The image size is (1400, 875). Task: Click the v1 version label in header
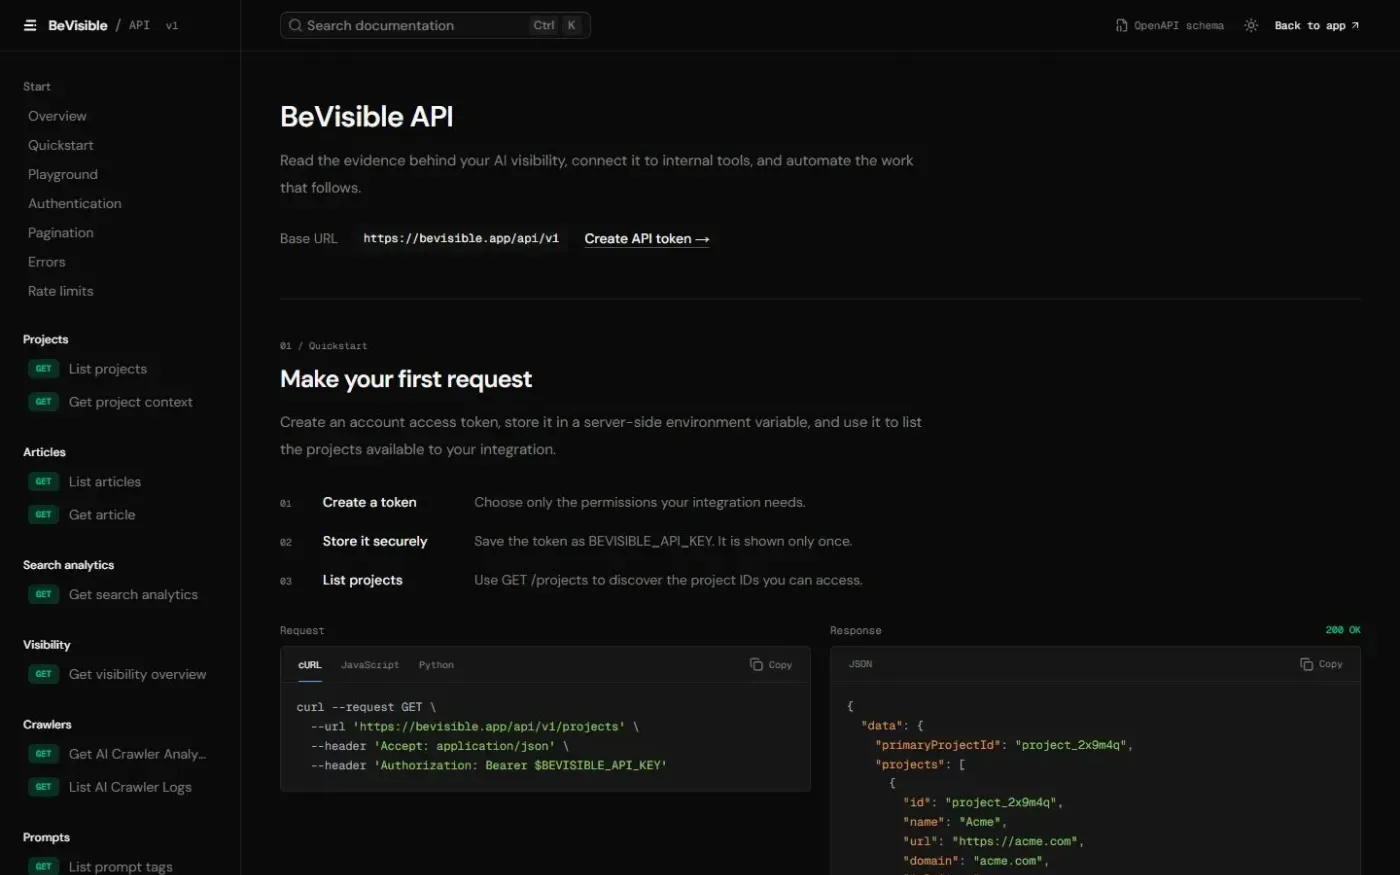tap(172, 25)
